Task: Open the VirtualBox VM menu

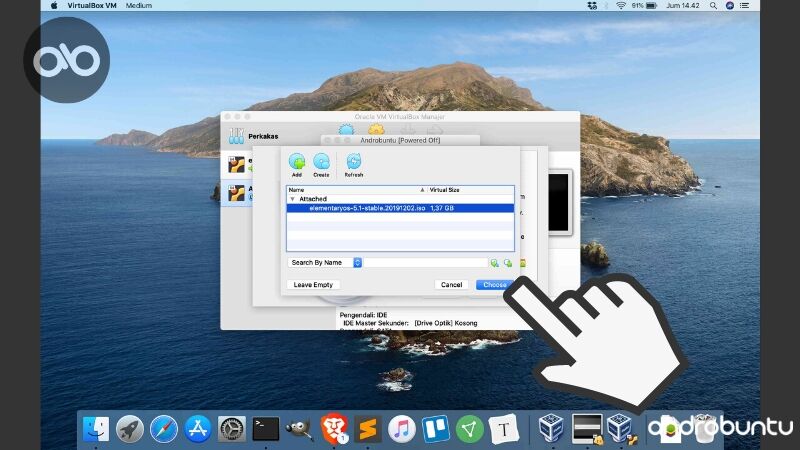Action: pos(92,6)
